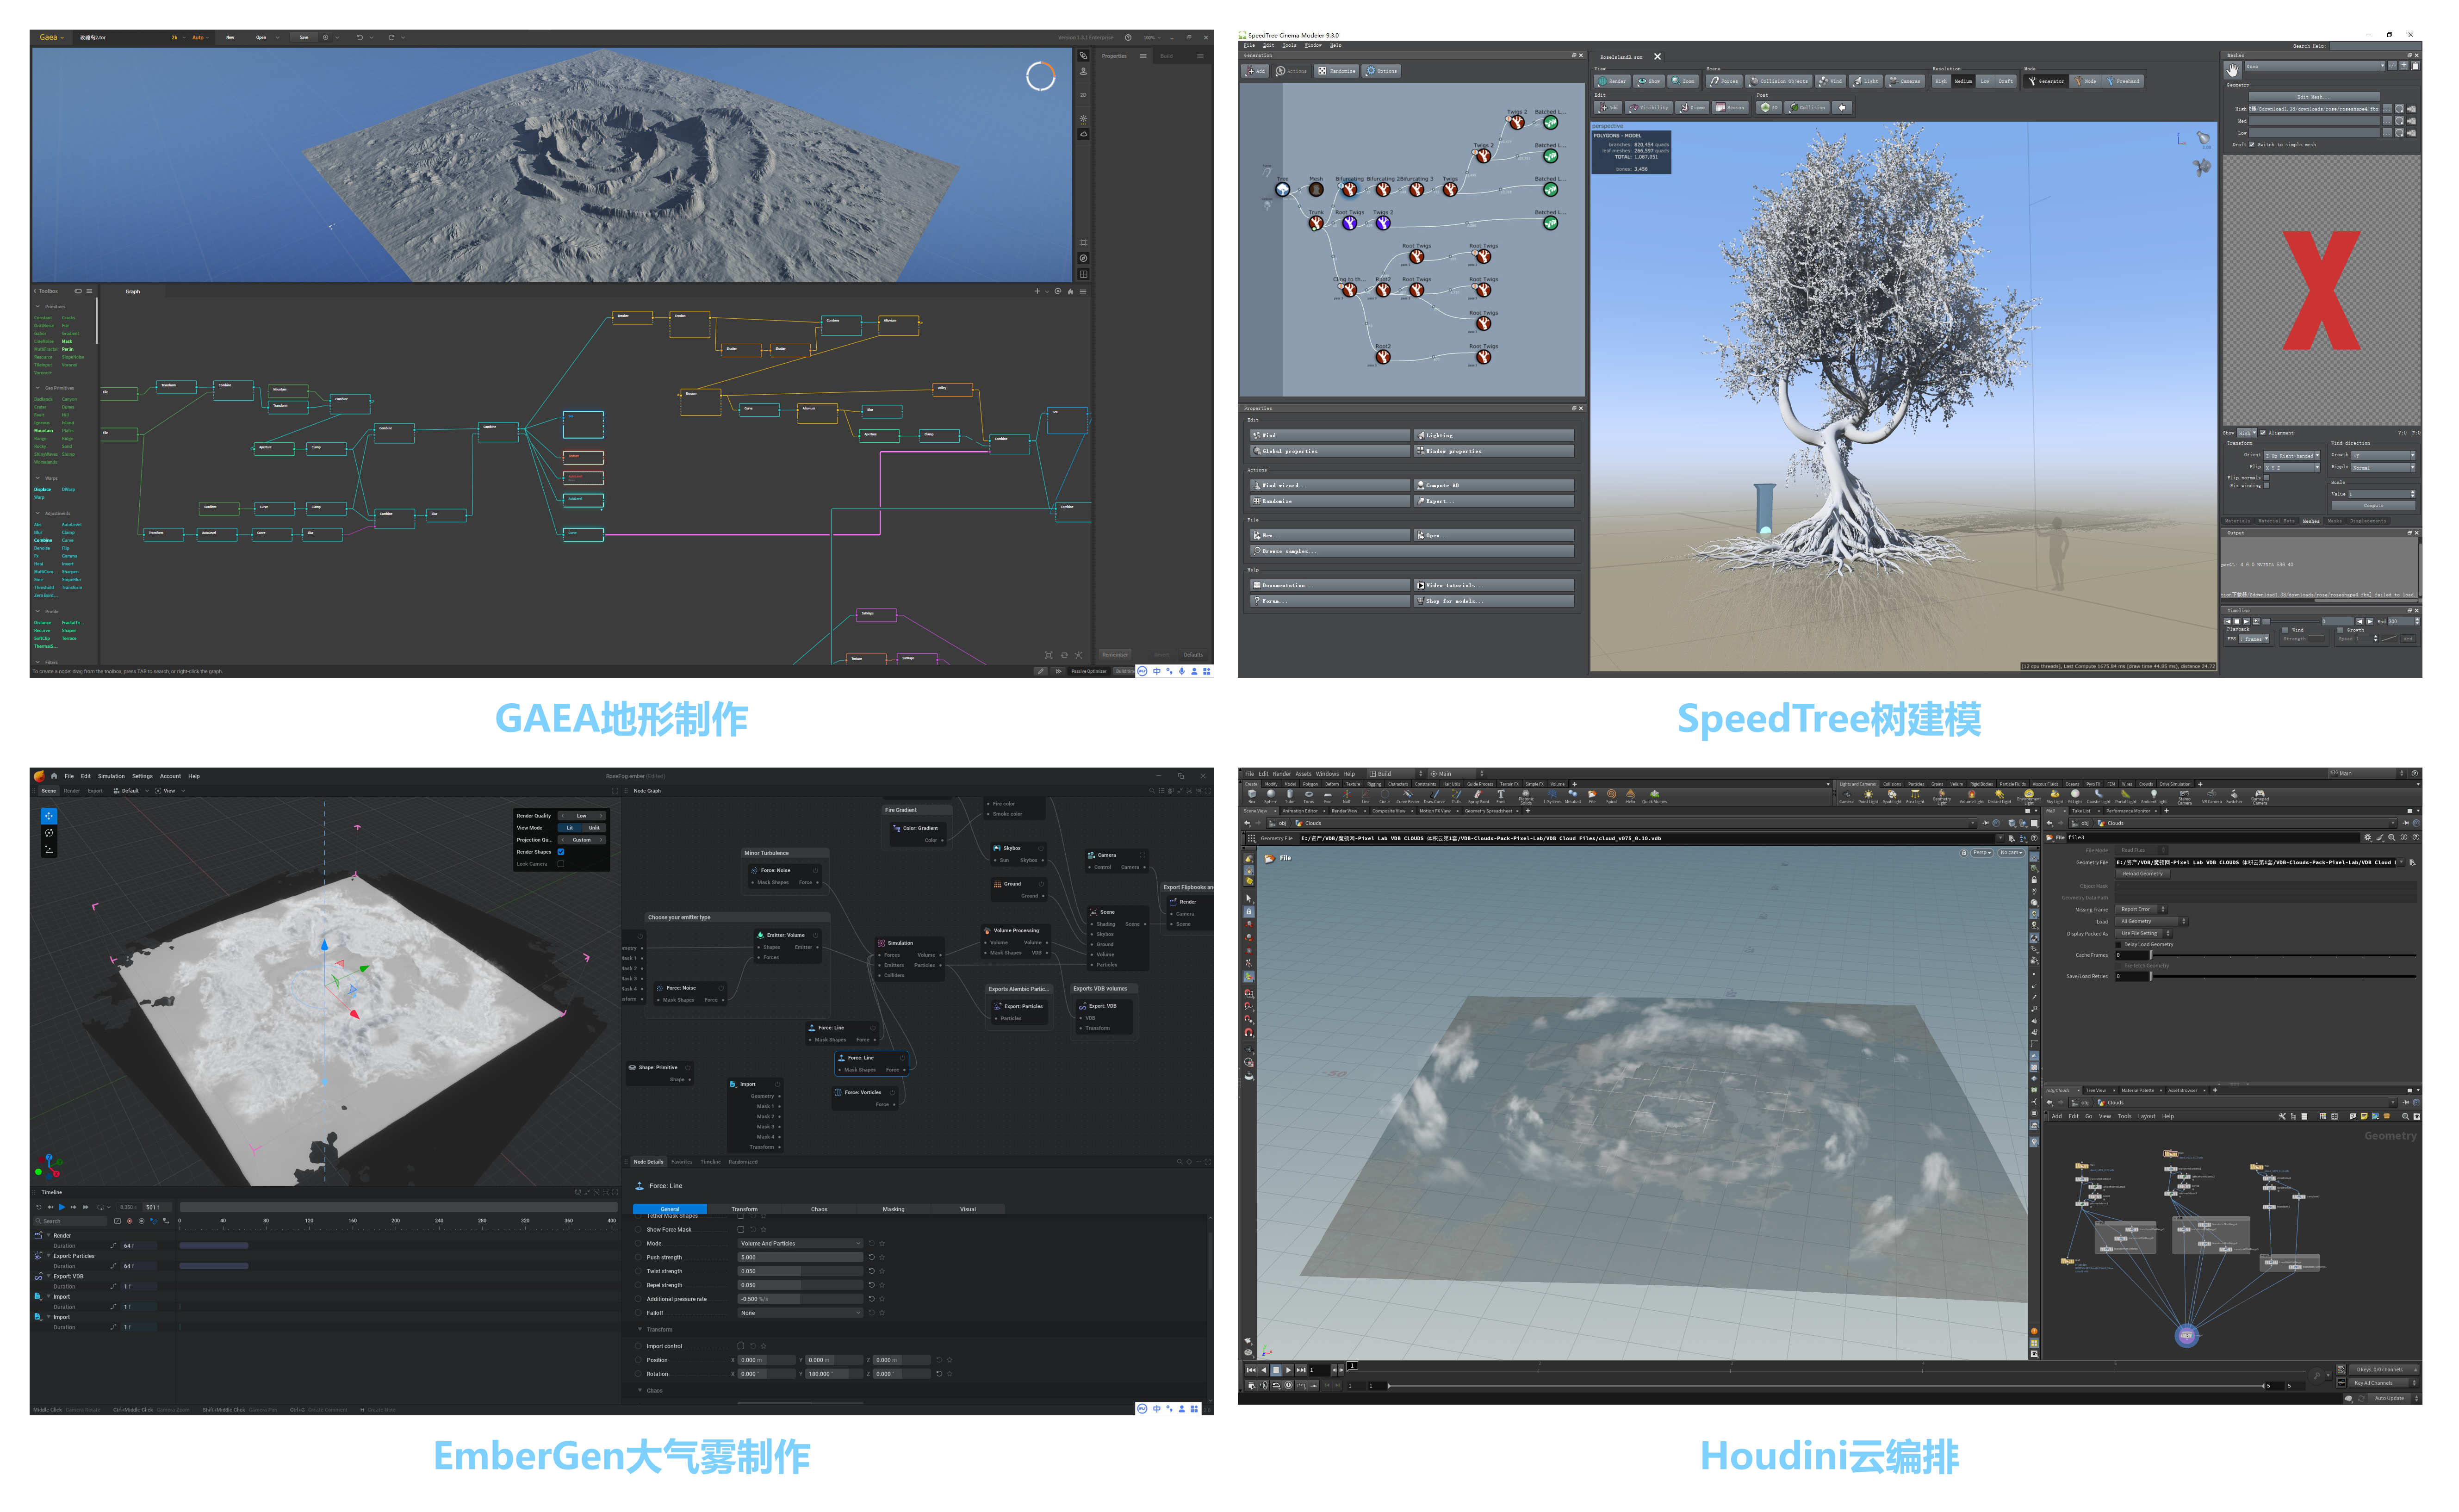The height and width of the screenshot is (1512, 2459).
Task: Click the Wind button in SpeedTree Scene toolbar
Action: pos(1831,82)
